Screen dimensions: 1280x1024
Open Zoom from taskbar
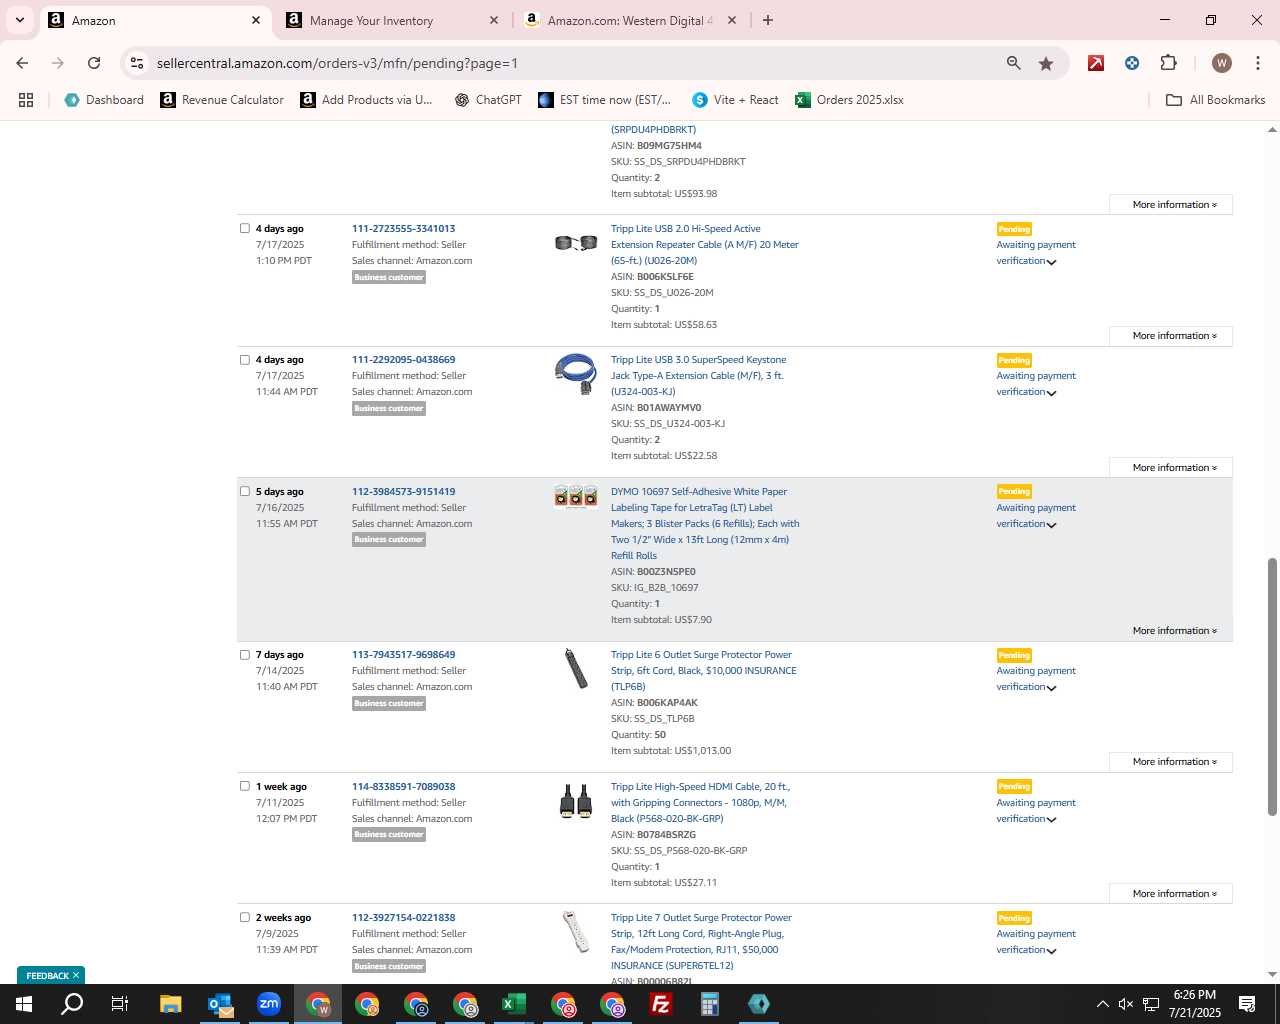point(269,1004)
